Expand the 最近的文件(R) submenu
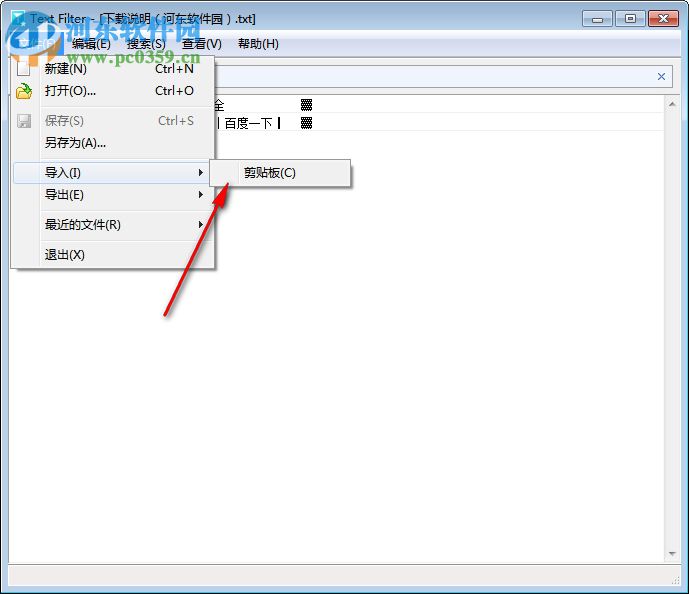The width and height of the screenshot is (689, 594). tap(114, 225)
